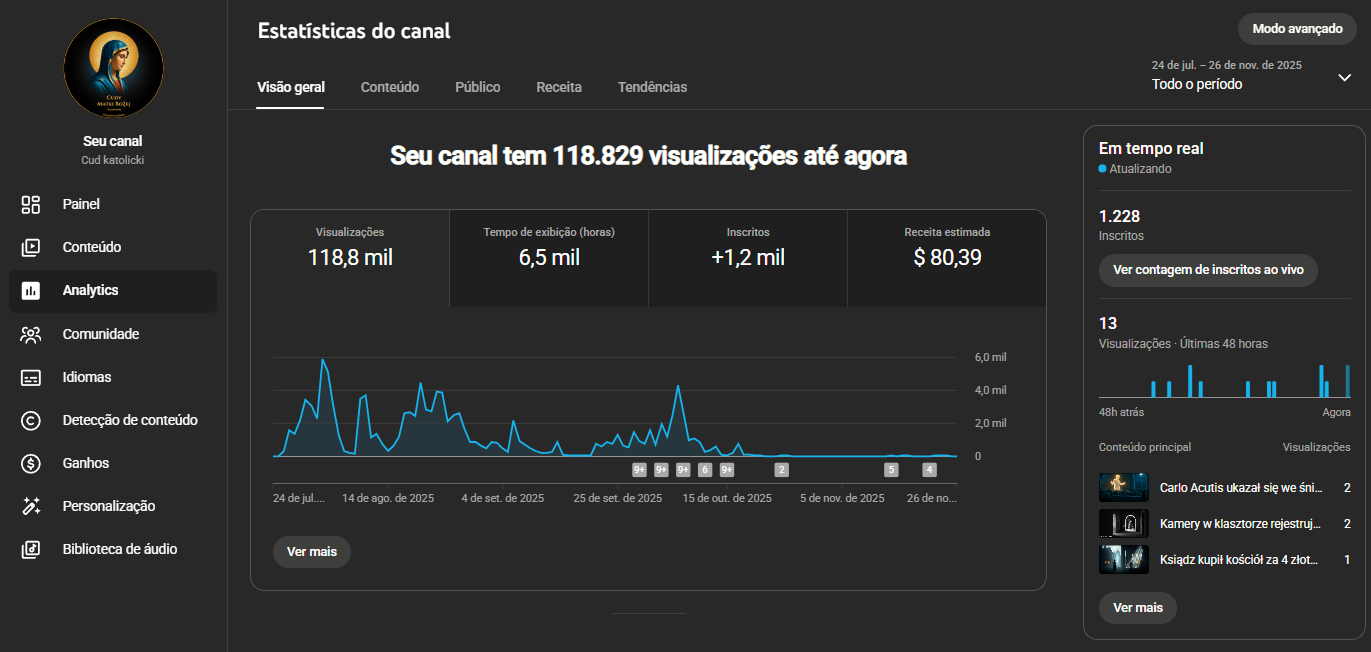The width and height of the screenshot is (1371, 652).
Task: Click the 'Cud katolicki' channel name
Action: tap(113, 160)
